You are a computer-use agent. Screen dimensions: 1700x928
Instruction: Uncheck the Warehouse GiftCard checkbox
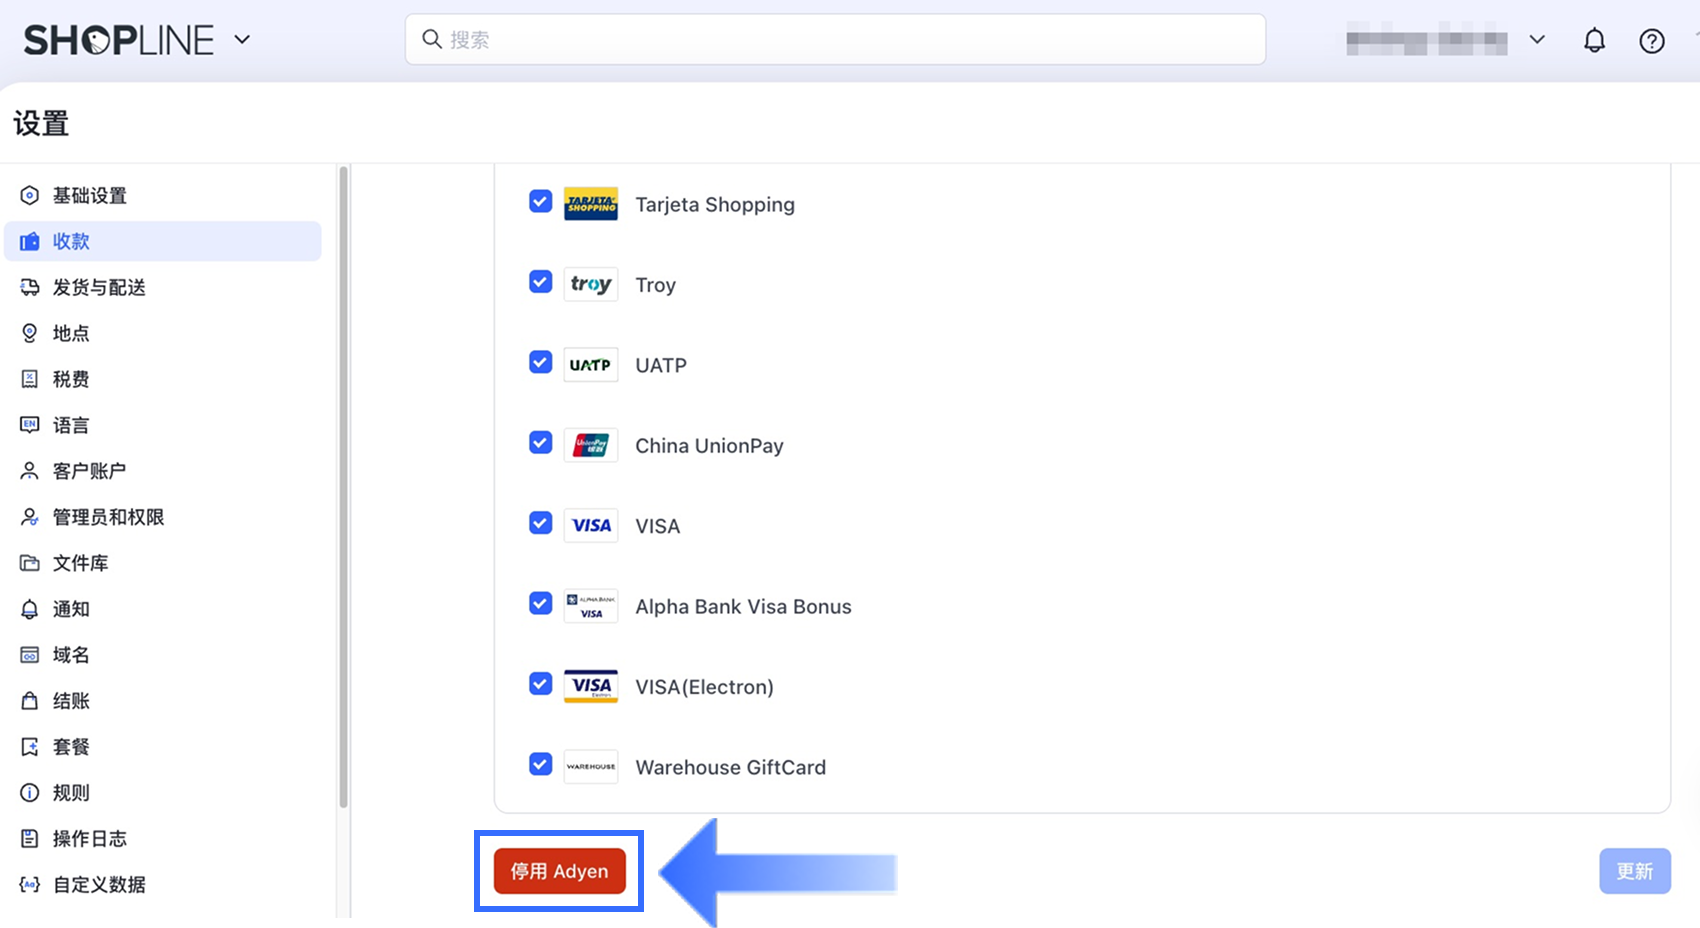540,764
